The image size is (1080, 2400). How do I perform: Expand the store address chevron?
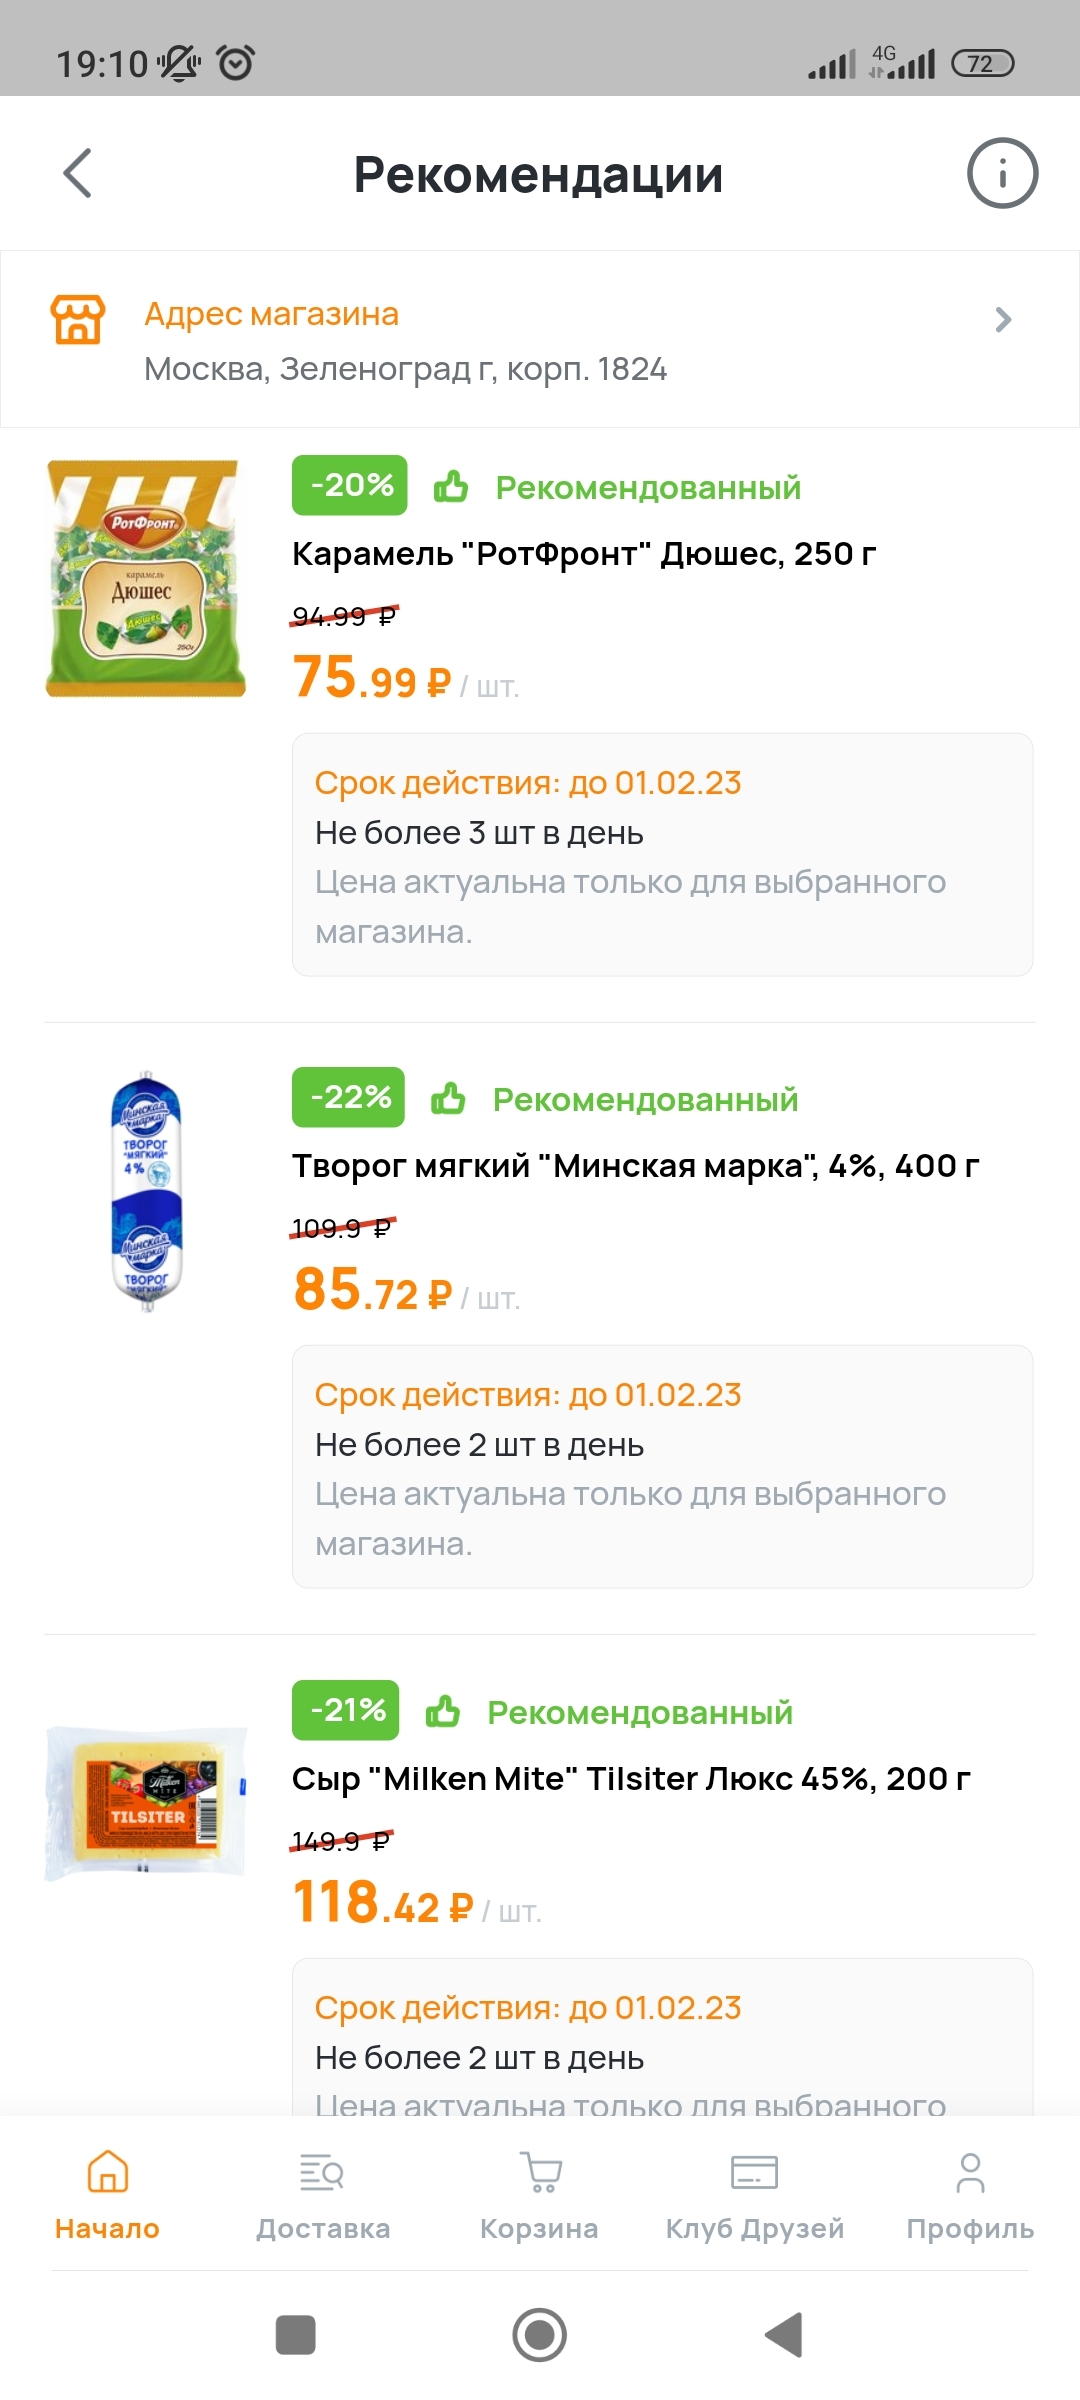[1003, 320]
